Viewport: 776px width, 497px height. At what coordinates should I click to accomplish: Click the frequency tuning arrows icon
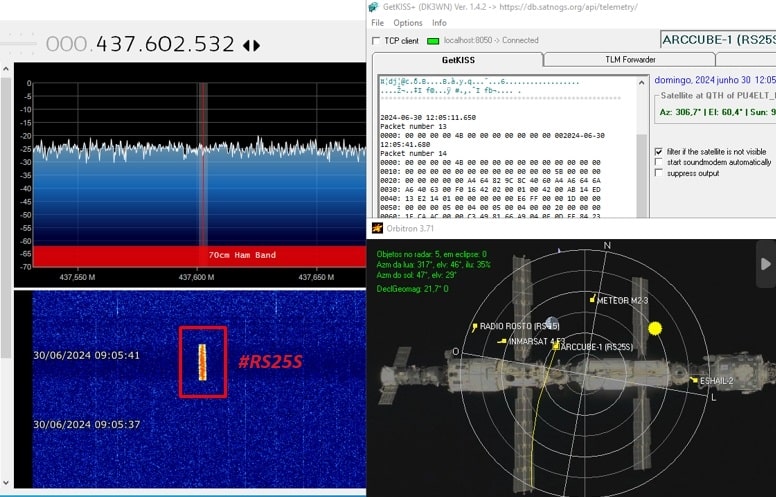[251, 45]
